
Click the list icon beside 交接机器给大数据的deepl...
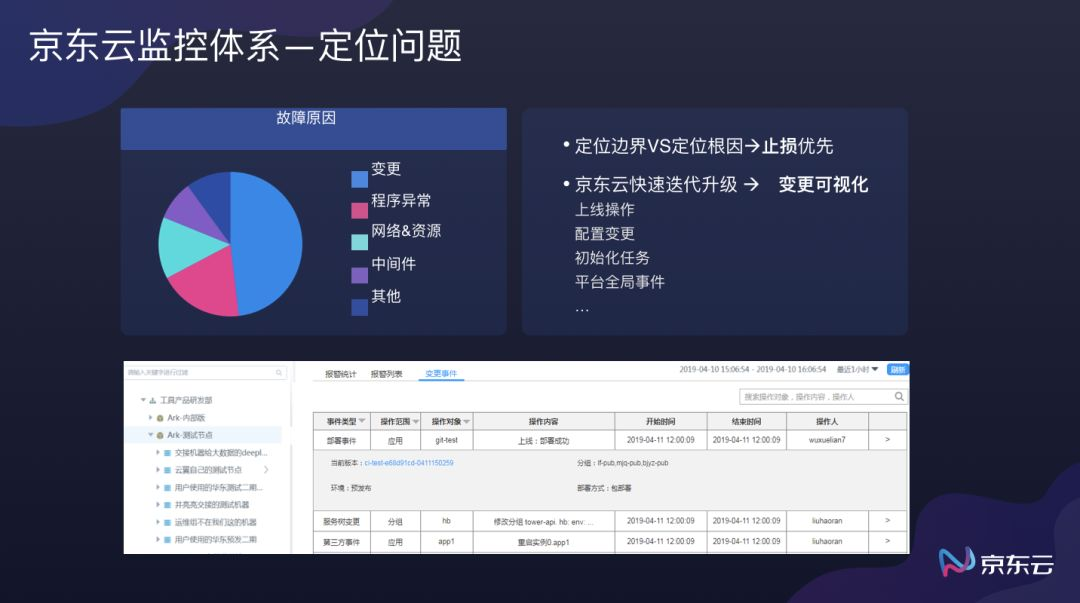(167, 453)
